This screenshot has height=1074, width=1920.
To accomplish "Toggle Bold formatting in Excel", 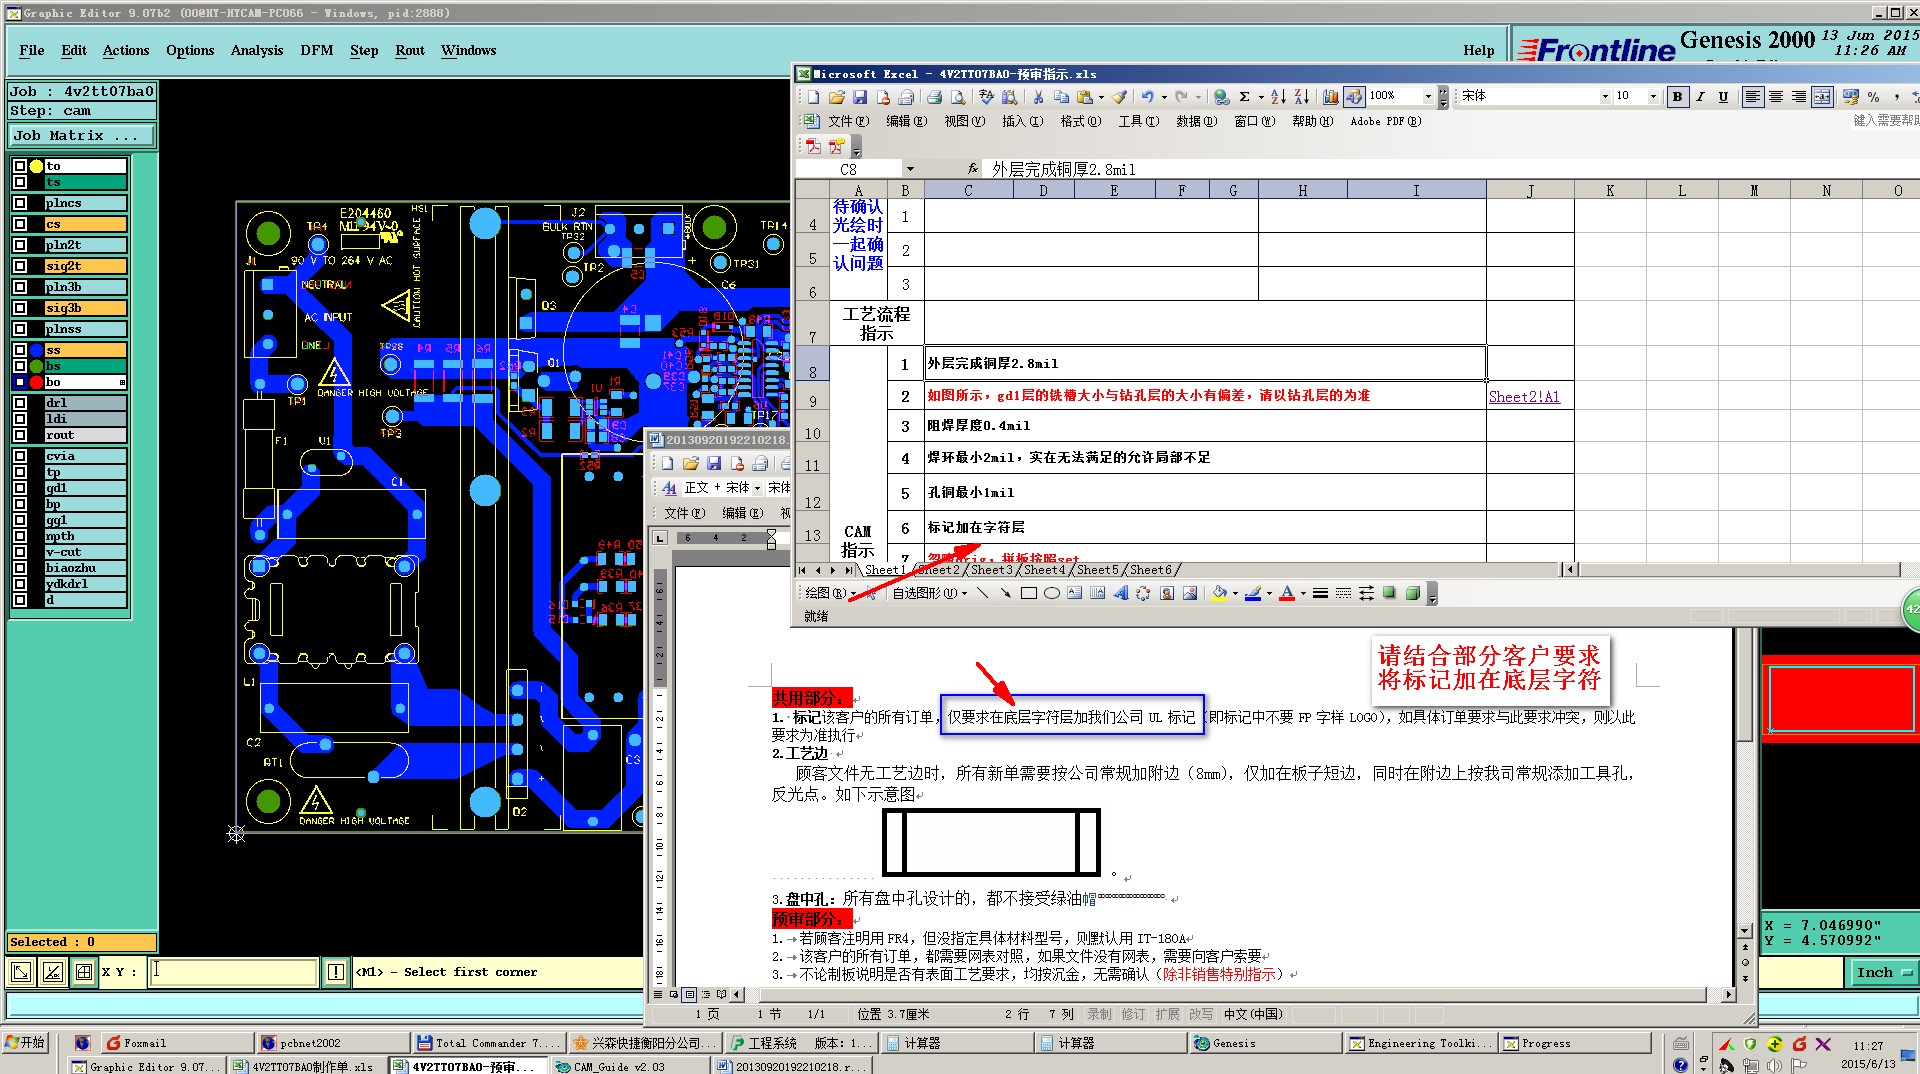I will (x=1677, y=97).
